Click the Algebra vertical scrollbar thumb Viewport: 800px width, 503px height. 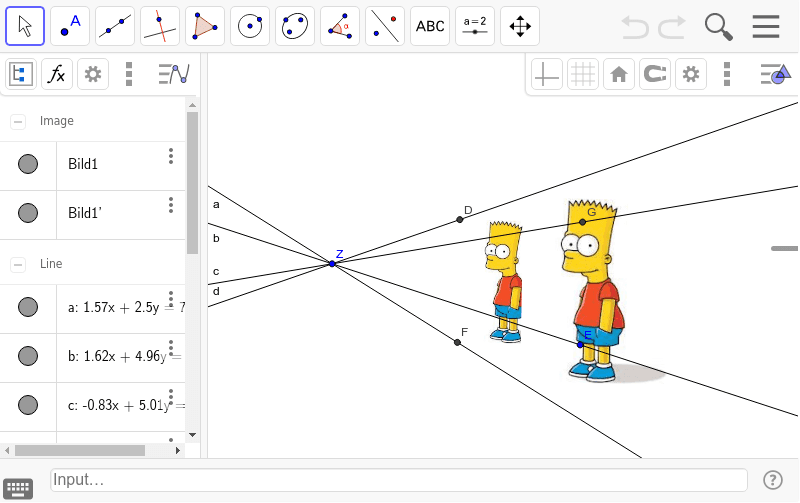coord(192,183)
